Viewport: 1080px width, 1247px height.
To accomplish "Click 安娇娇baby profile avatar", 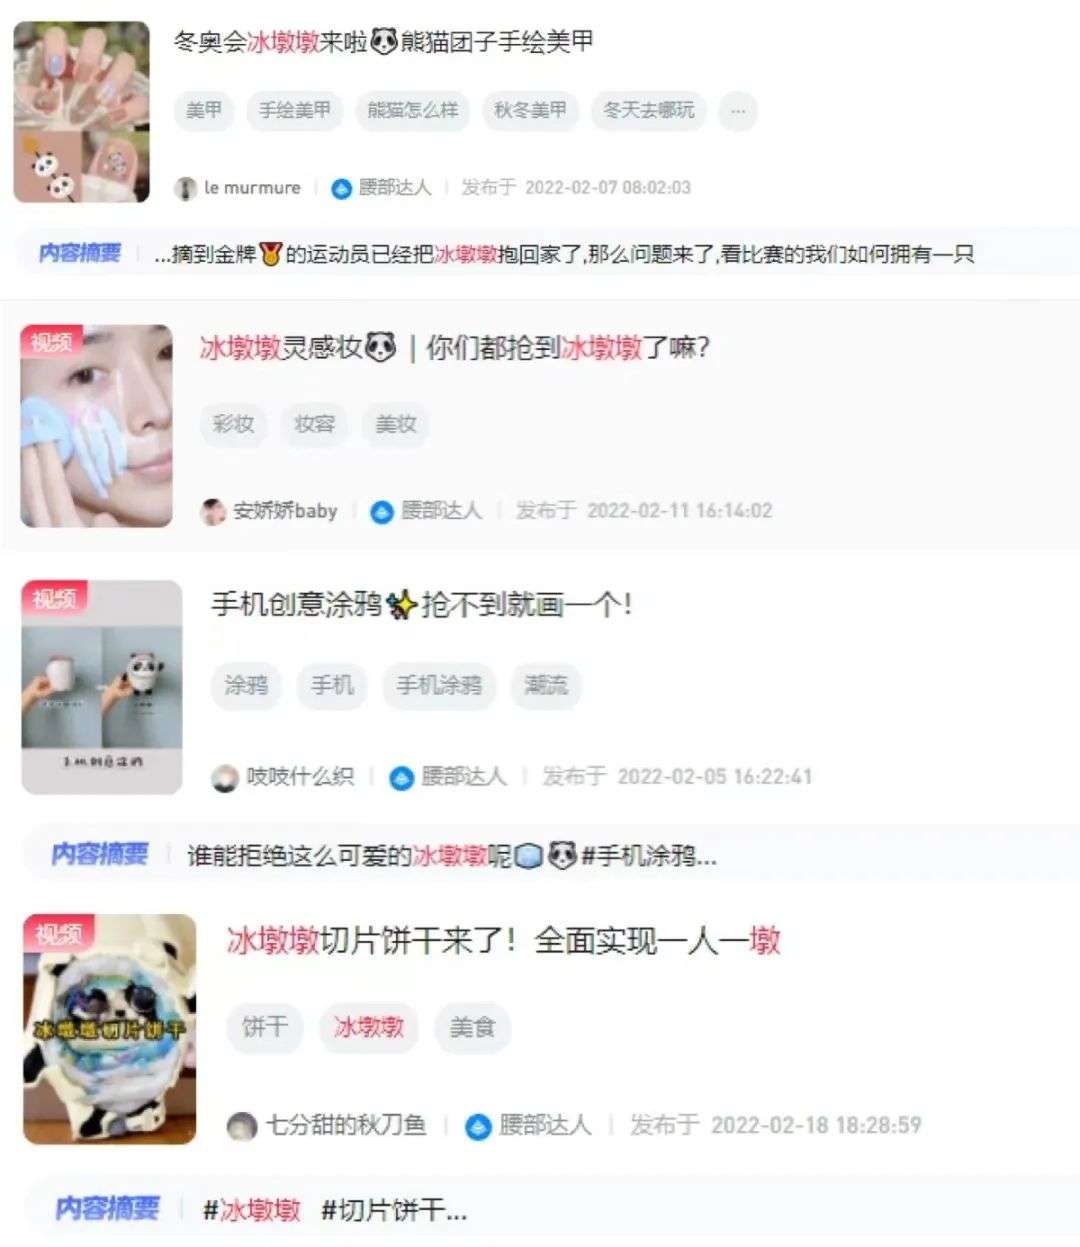I will [213, 511].
